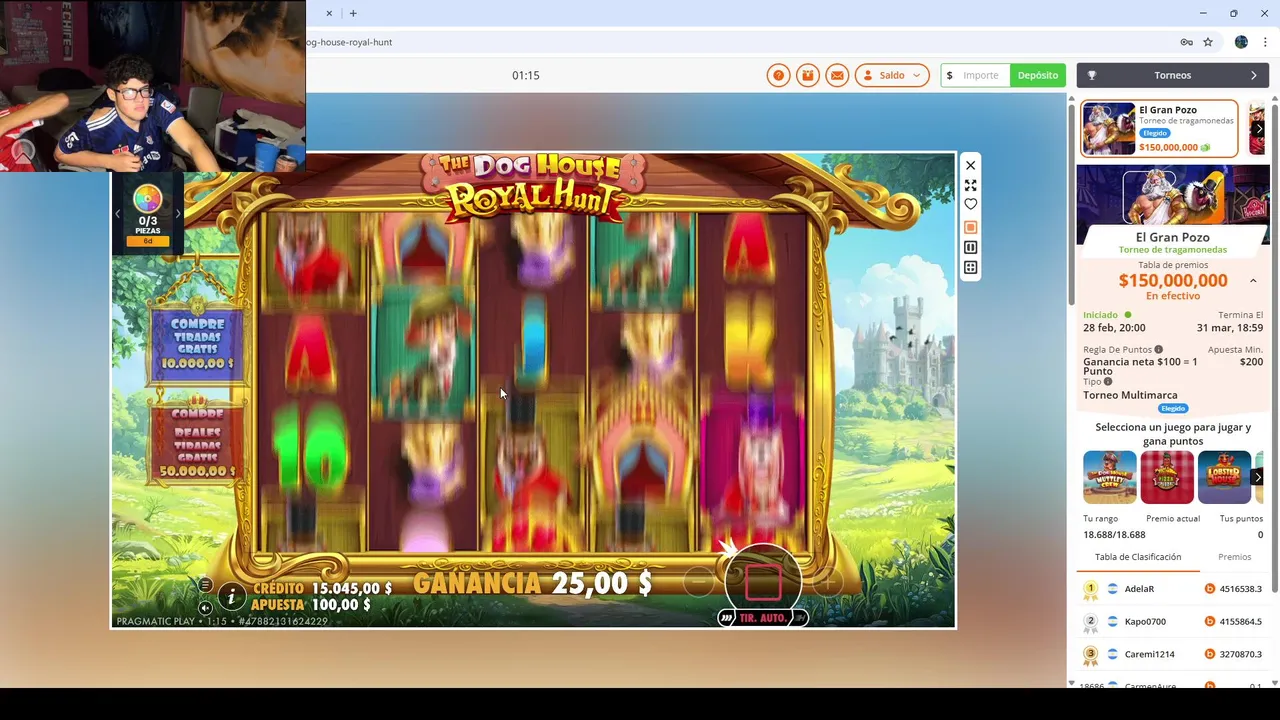Click the Torneo Multimarca text

[x=1130, y=395]
